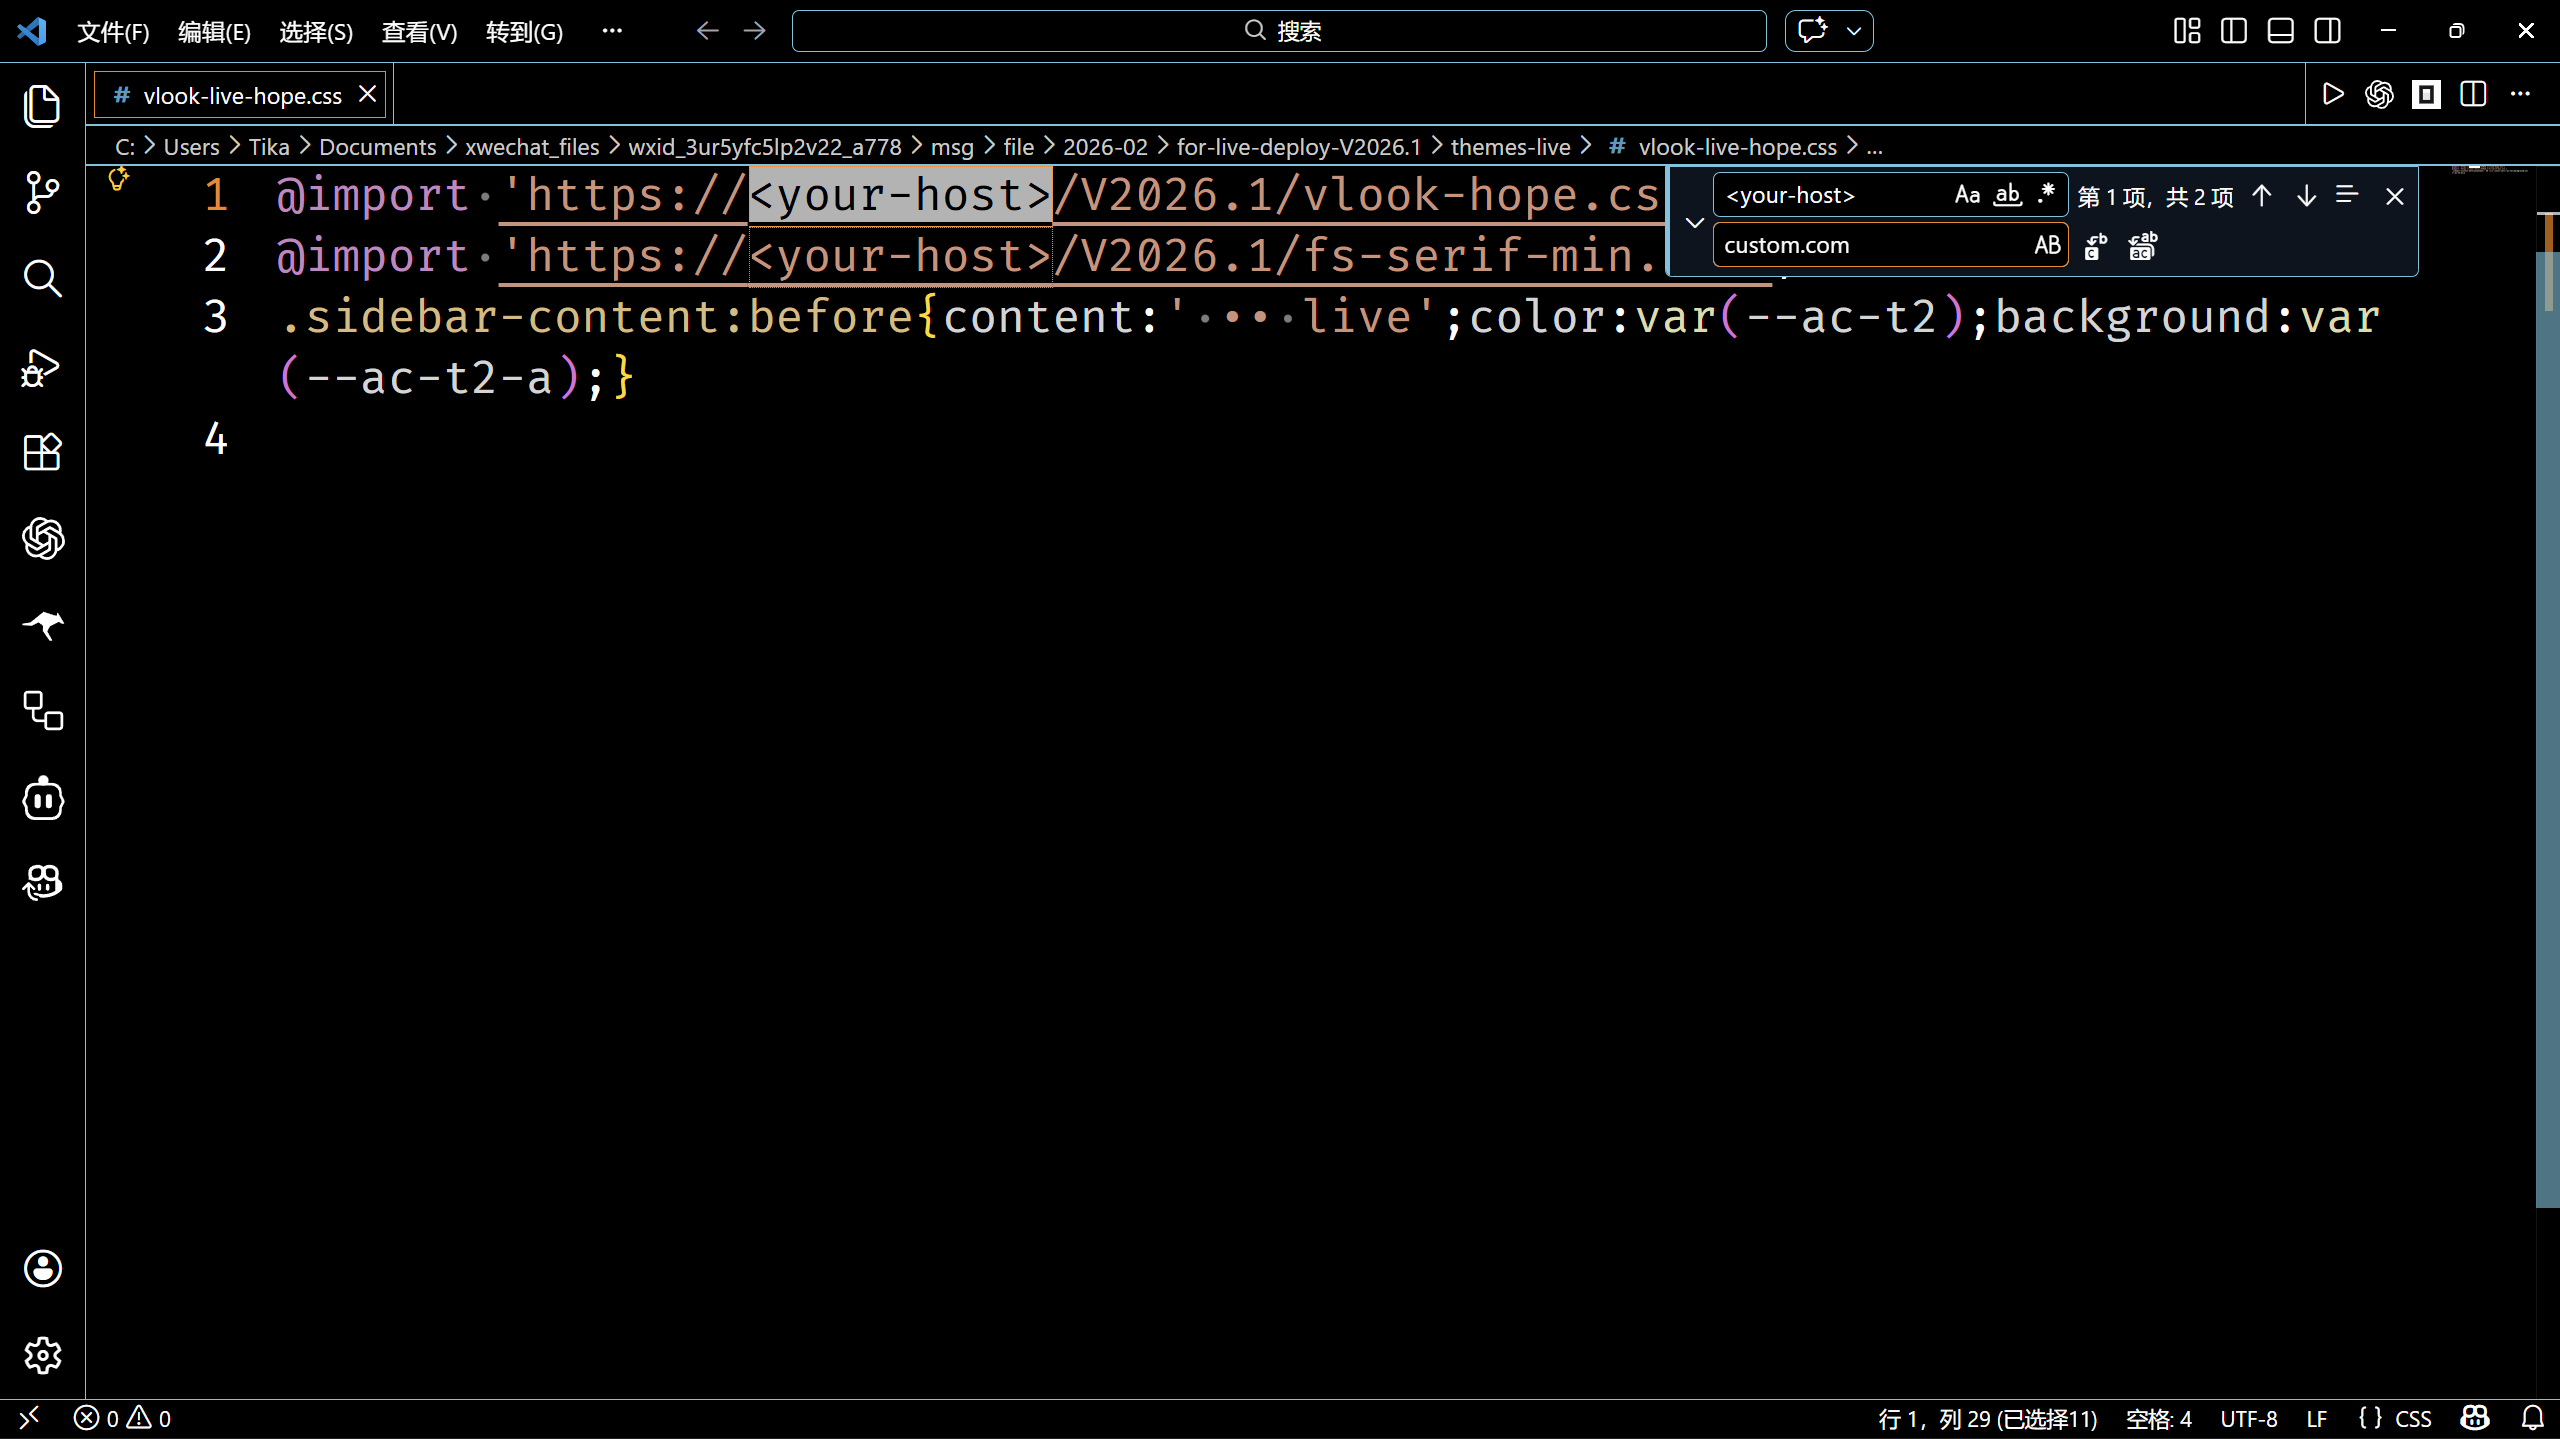Toggle Preserve Case in replace box
2560x1439 pixels.
[2046, 245]
